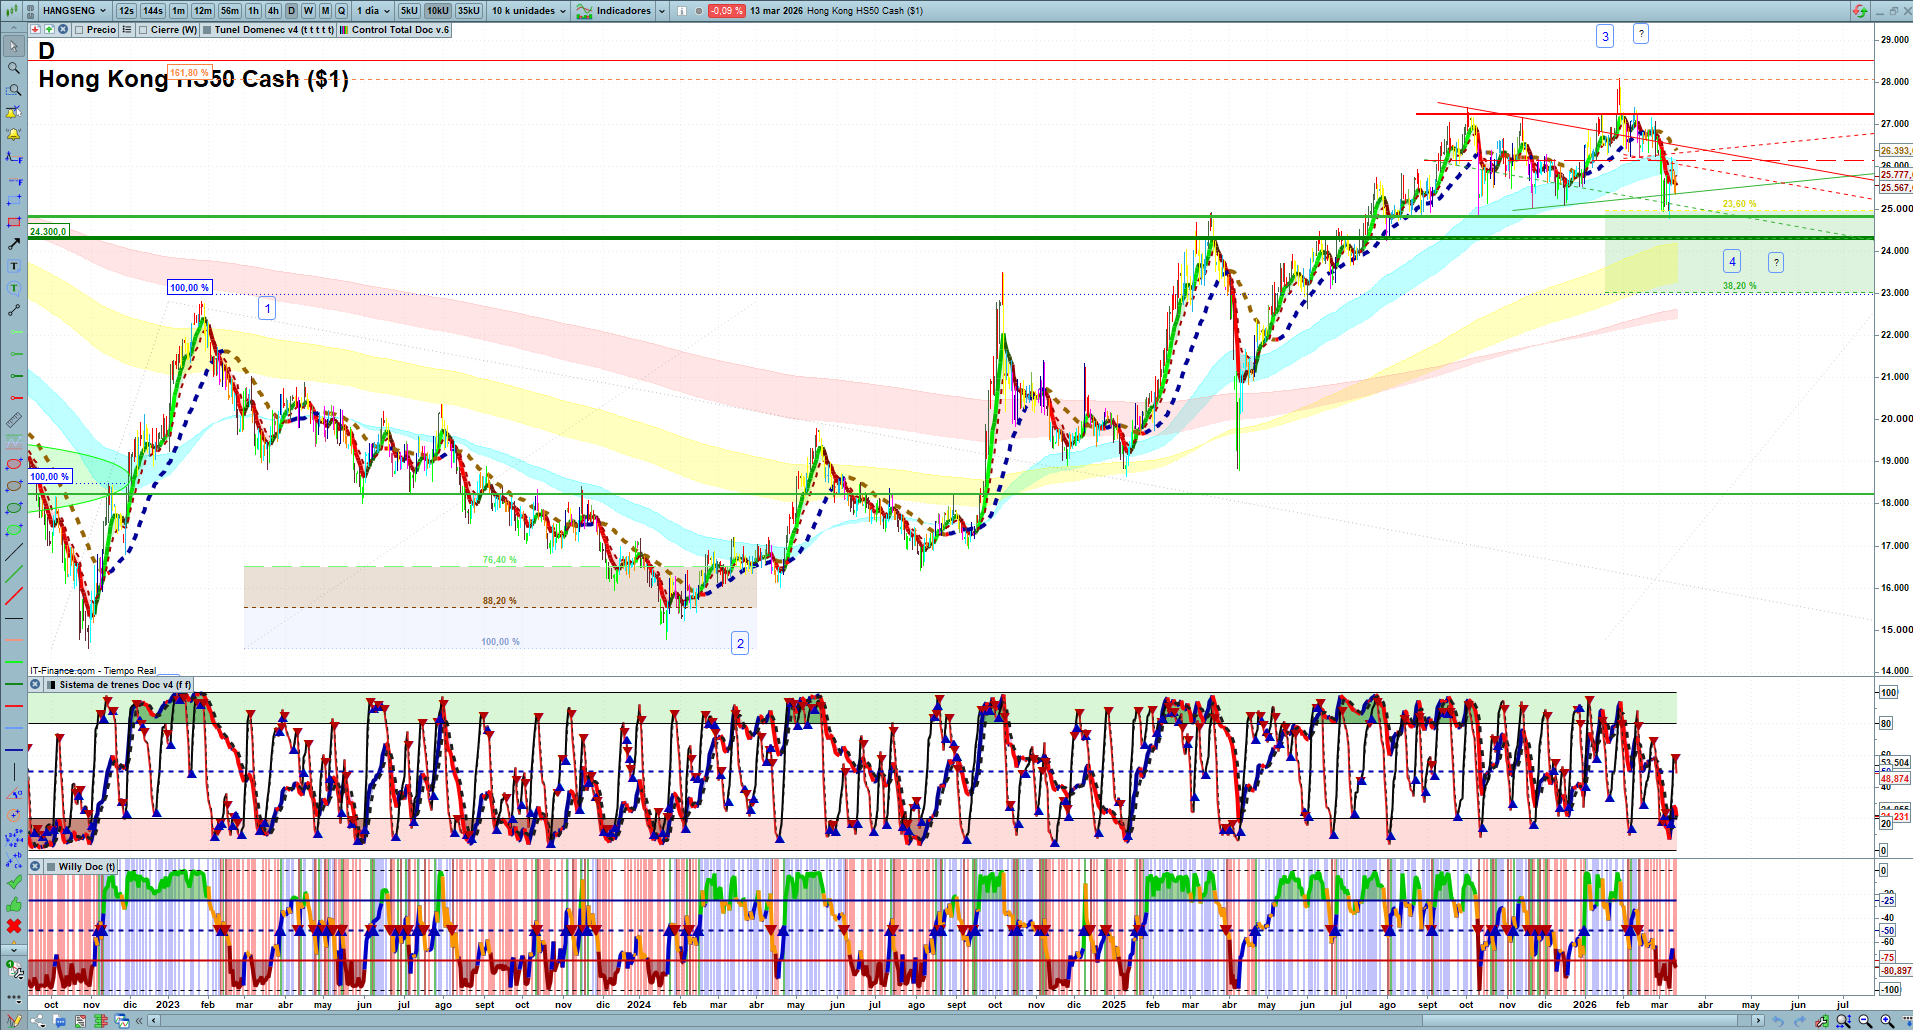Select the W weekly timeframe
This screenshot has height=1030, width=1913.
coord(308,11)
